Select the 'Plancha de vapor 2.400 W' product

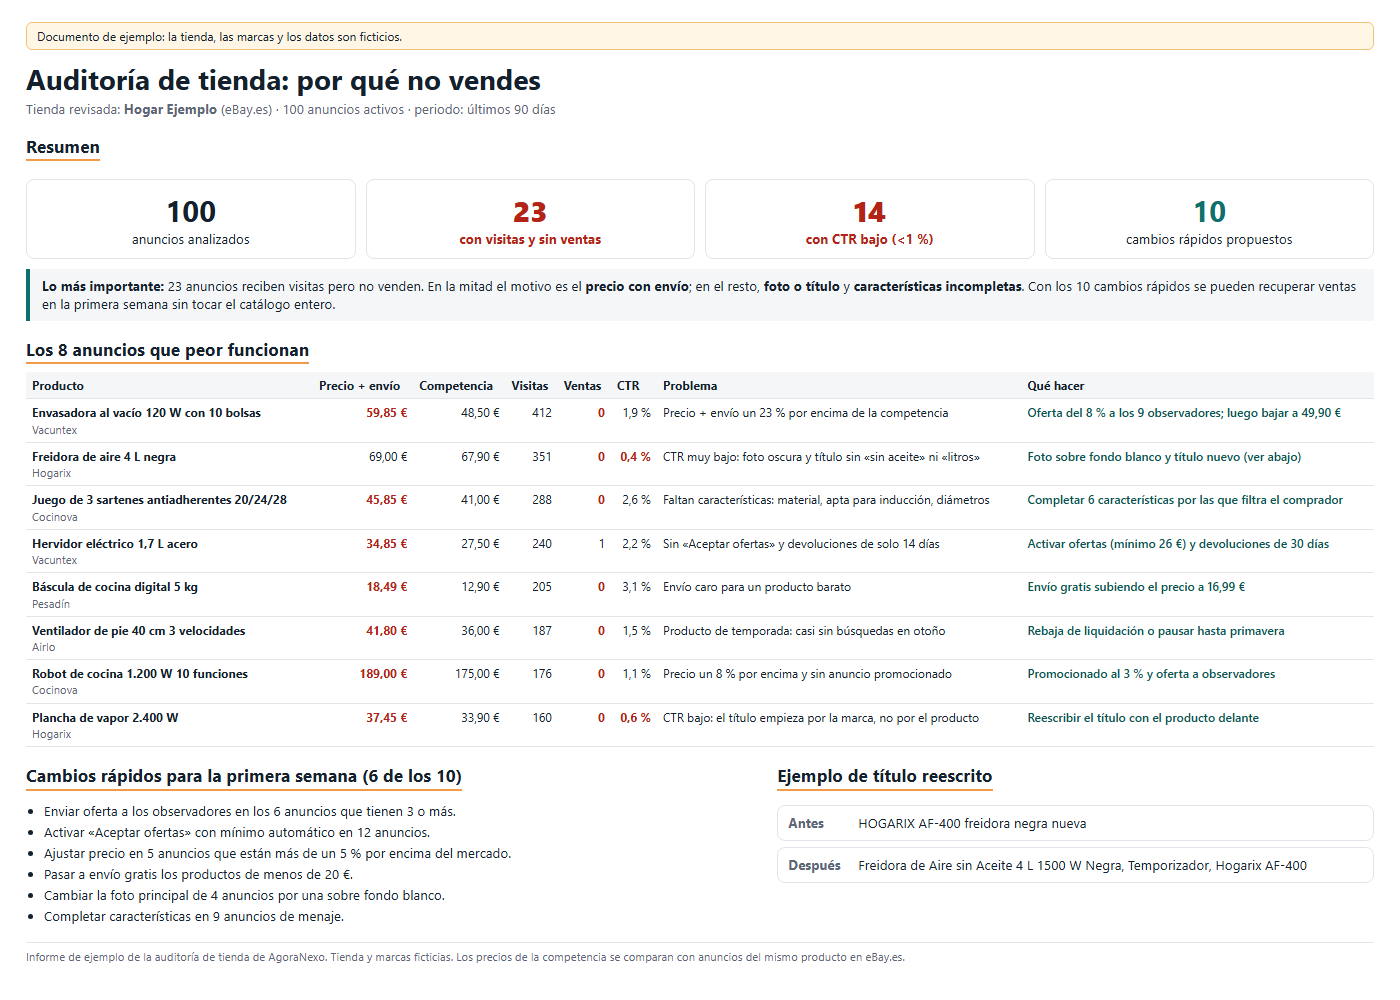(105, 718)
